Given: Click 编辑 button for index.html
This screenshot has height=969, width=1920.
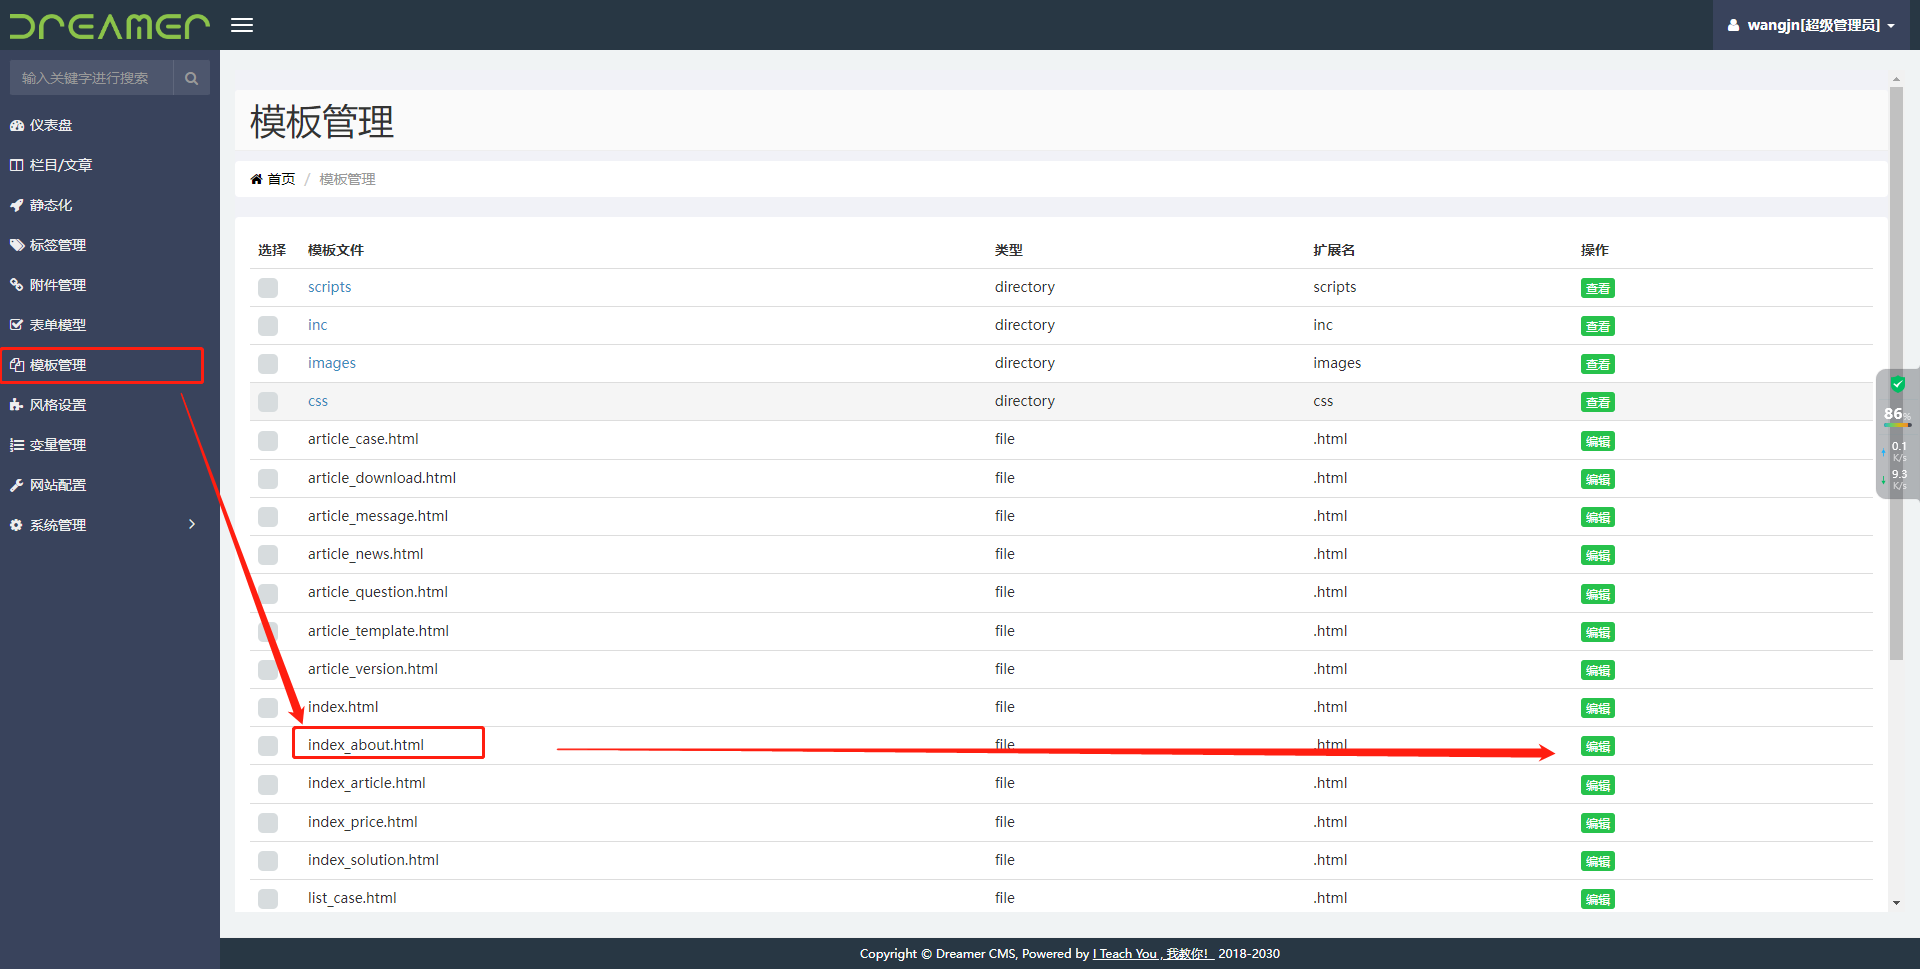Looking at the screenshot, I should pyautogui.click(x=1597, y=709).
